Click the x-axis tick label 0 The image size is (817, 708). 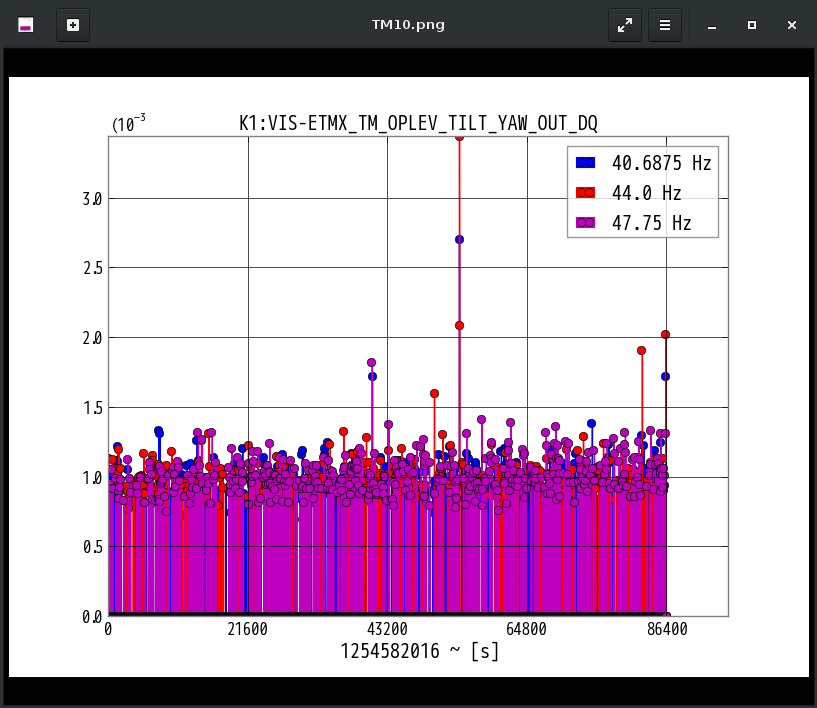108,629
